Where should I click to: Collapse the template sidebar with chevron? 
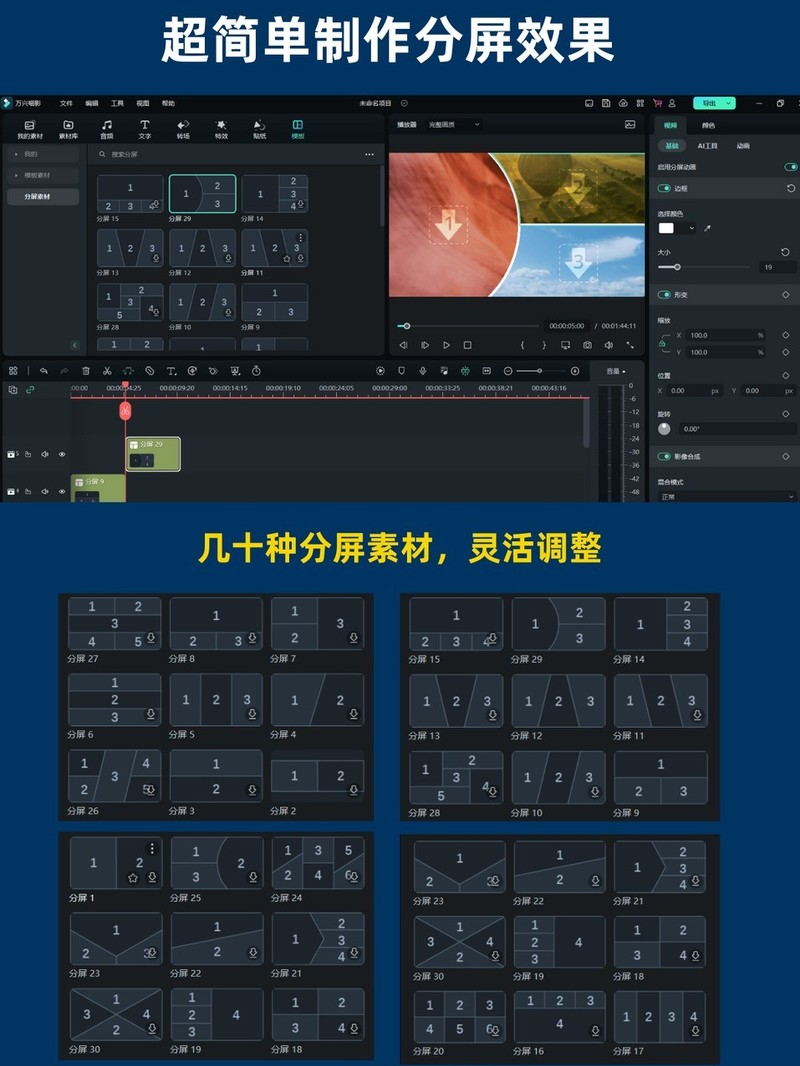click(x=75, y=345)
